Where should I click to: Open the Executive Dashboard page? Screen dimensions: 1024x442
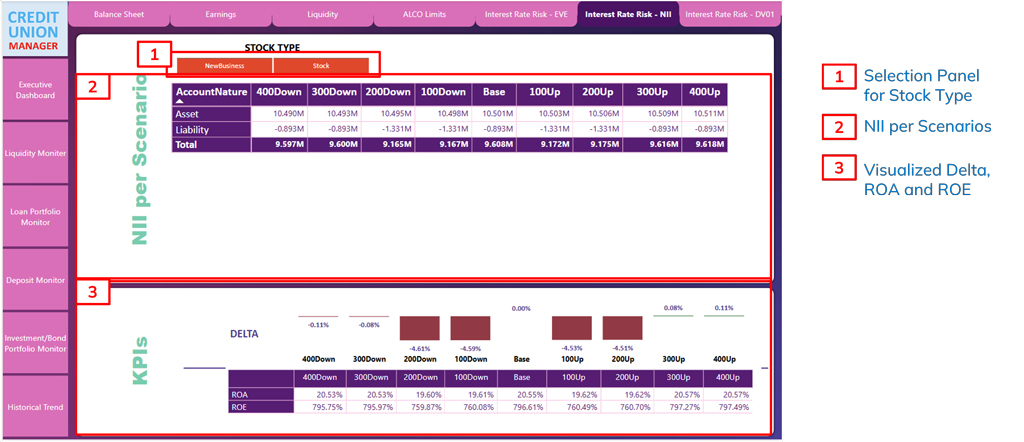click(x=35, y=90)
